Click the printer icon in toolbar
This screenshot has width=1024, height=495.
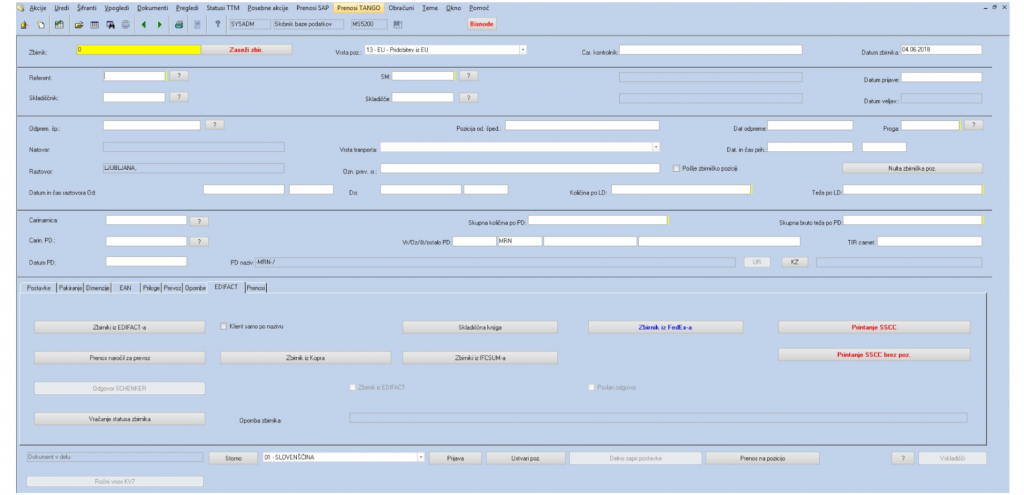point(179,23)
